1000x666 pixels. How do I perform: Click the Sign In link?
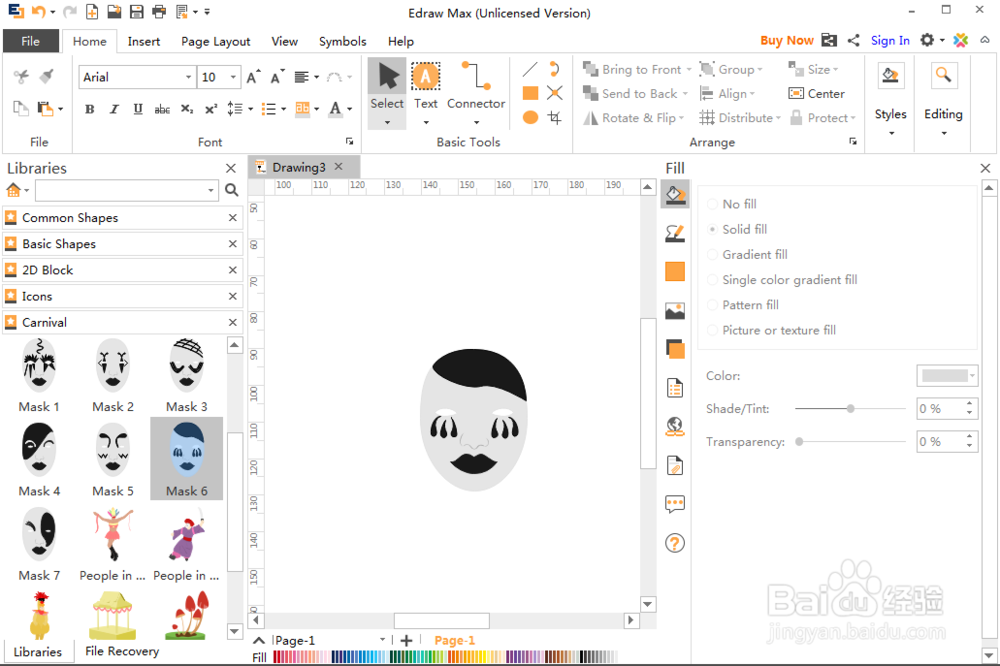(x=890, y=40)
